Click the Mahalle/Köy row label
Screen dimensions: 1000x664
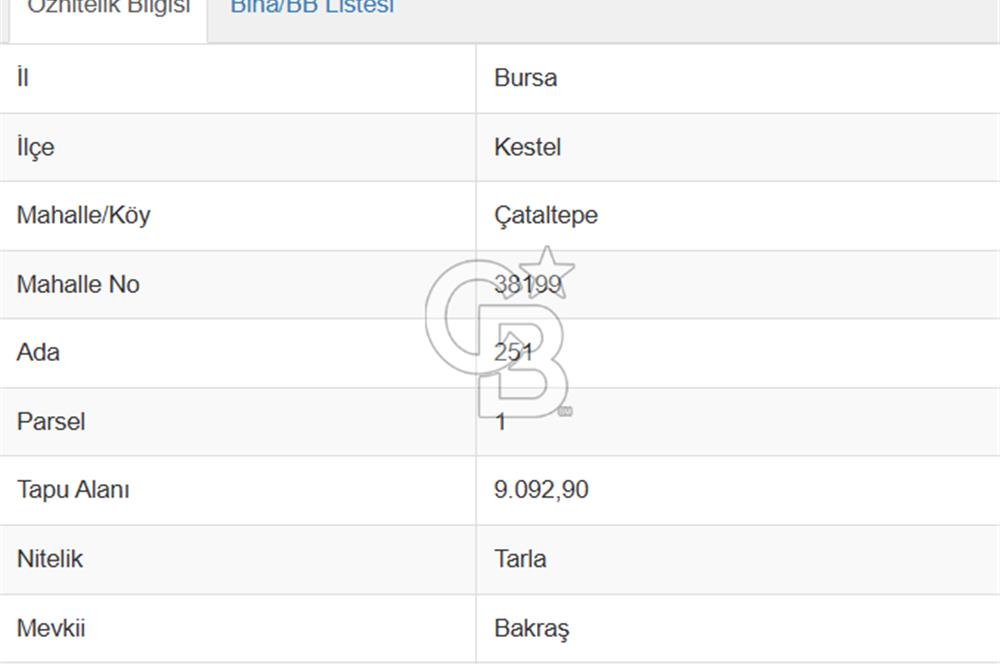click(84, 216)
